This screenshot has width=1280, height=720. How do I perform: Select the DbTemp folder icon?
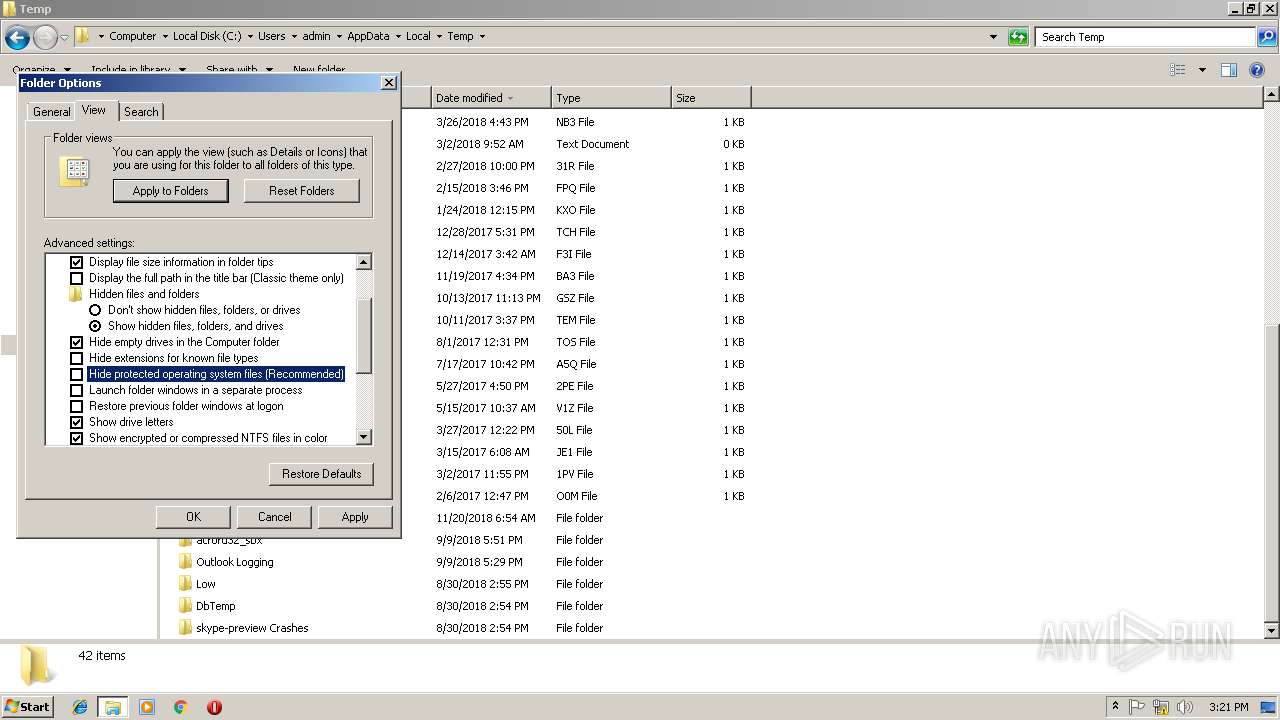185,606
